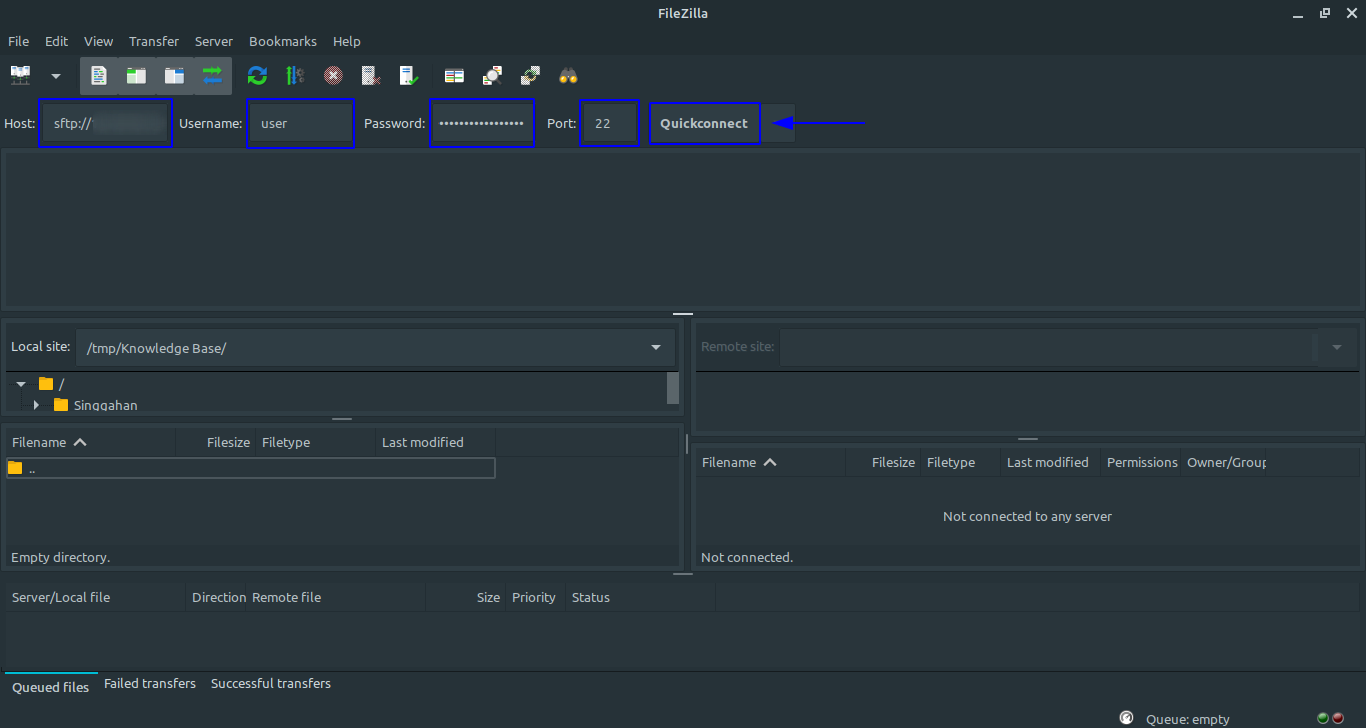Open the Transfer menu
Viewport: 1366px width, 728px height.
tap(154, 41)
